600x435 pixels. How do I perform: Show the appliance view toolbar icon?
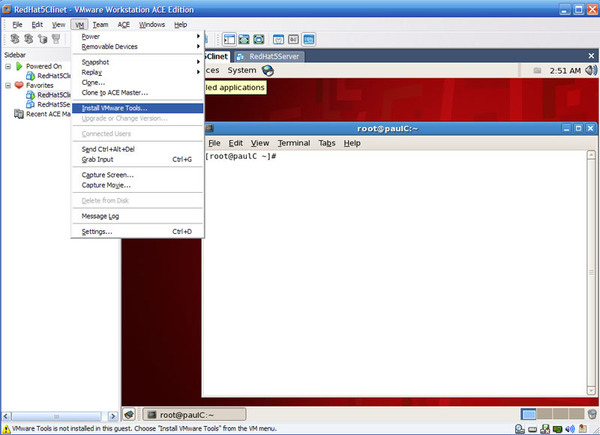click(293, 39)
